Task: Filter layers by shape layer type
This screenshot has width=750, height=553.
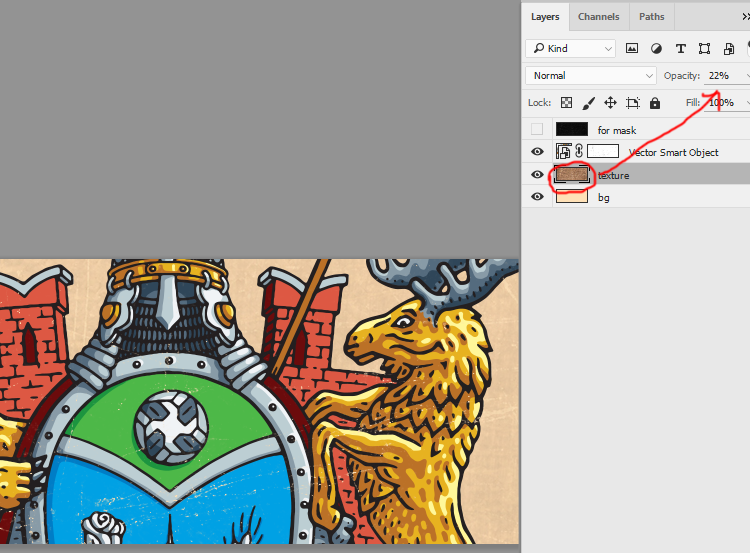Action: [705, 48]
